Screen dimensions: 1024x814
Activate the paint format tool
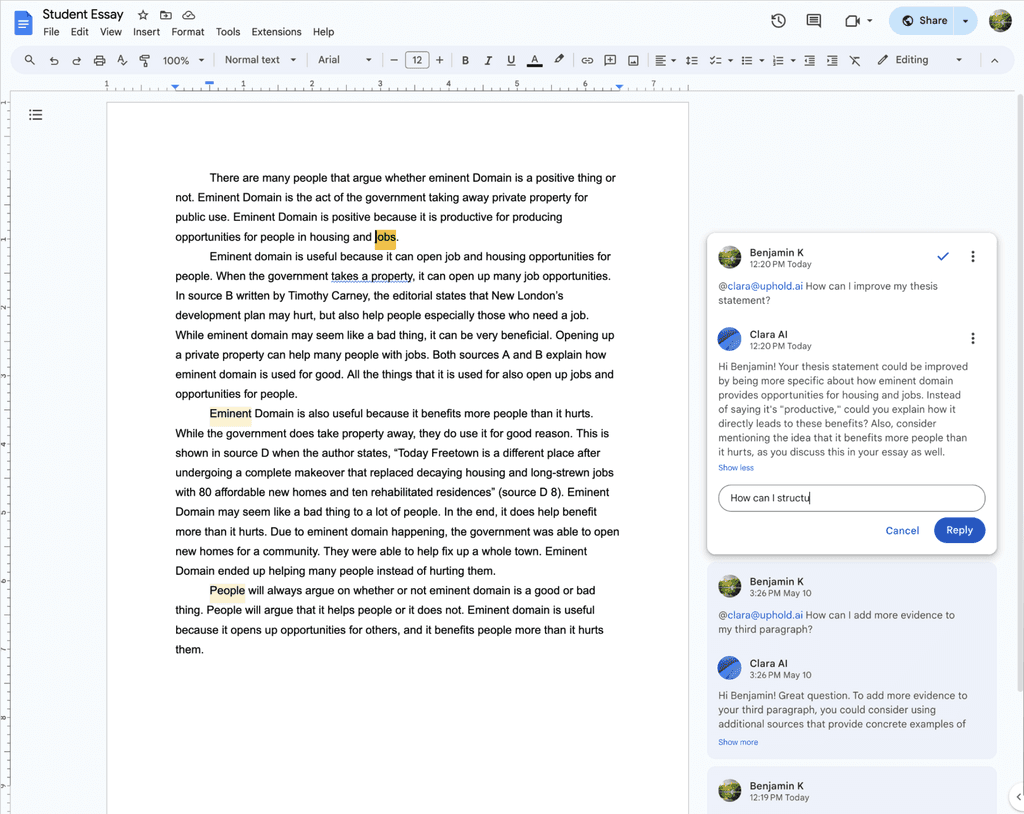[x=145, y=60]
